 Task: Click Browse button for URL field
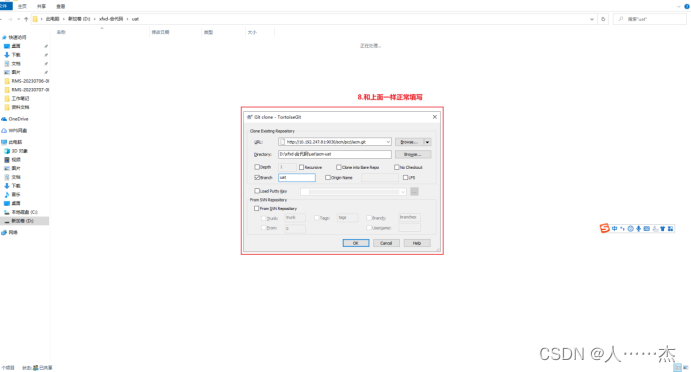409,142
